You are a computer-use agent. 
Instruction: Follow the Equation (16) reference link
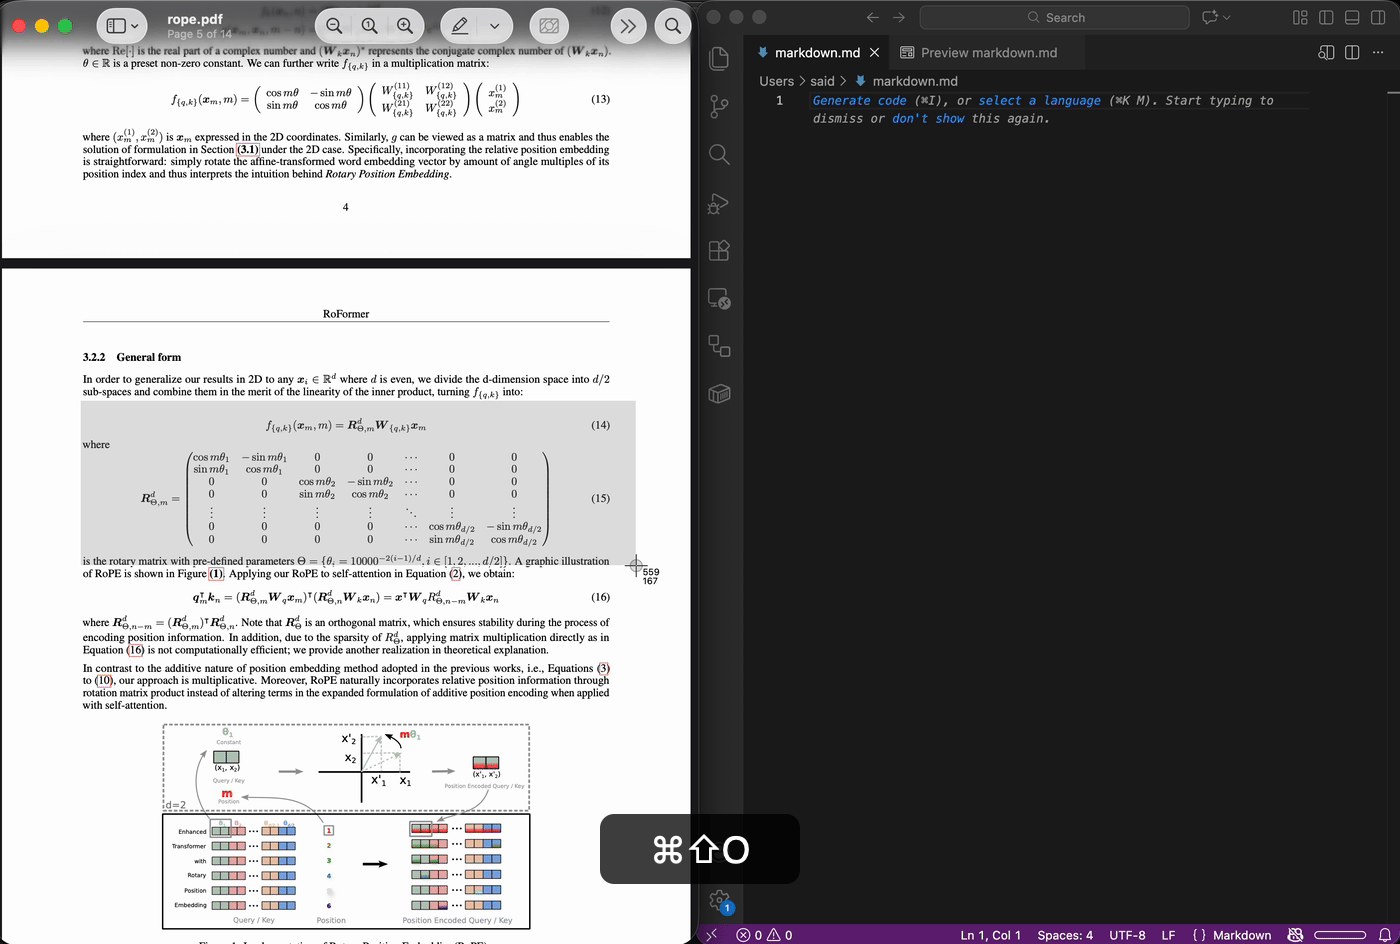135,649
